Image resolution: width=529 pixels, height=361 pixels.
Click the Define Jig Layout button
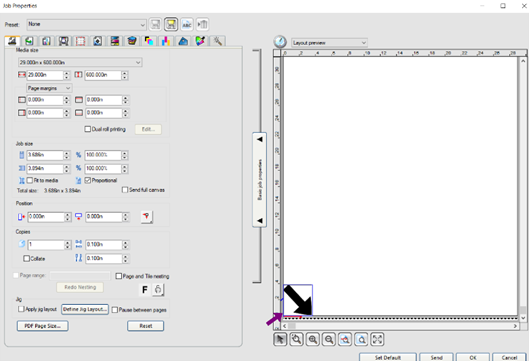(x=85, y=309)
